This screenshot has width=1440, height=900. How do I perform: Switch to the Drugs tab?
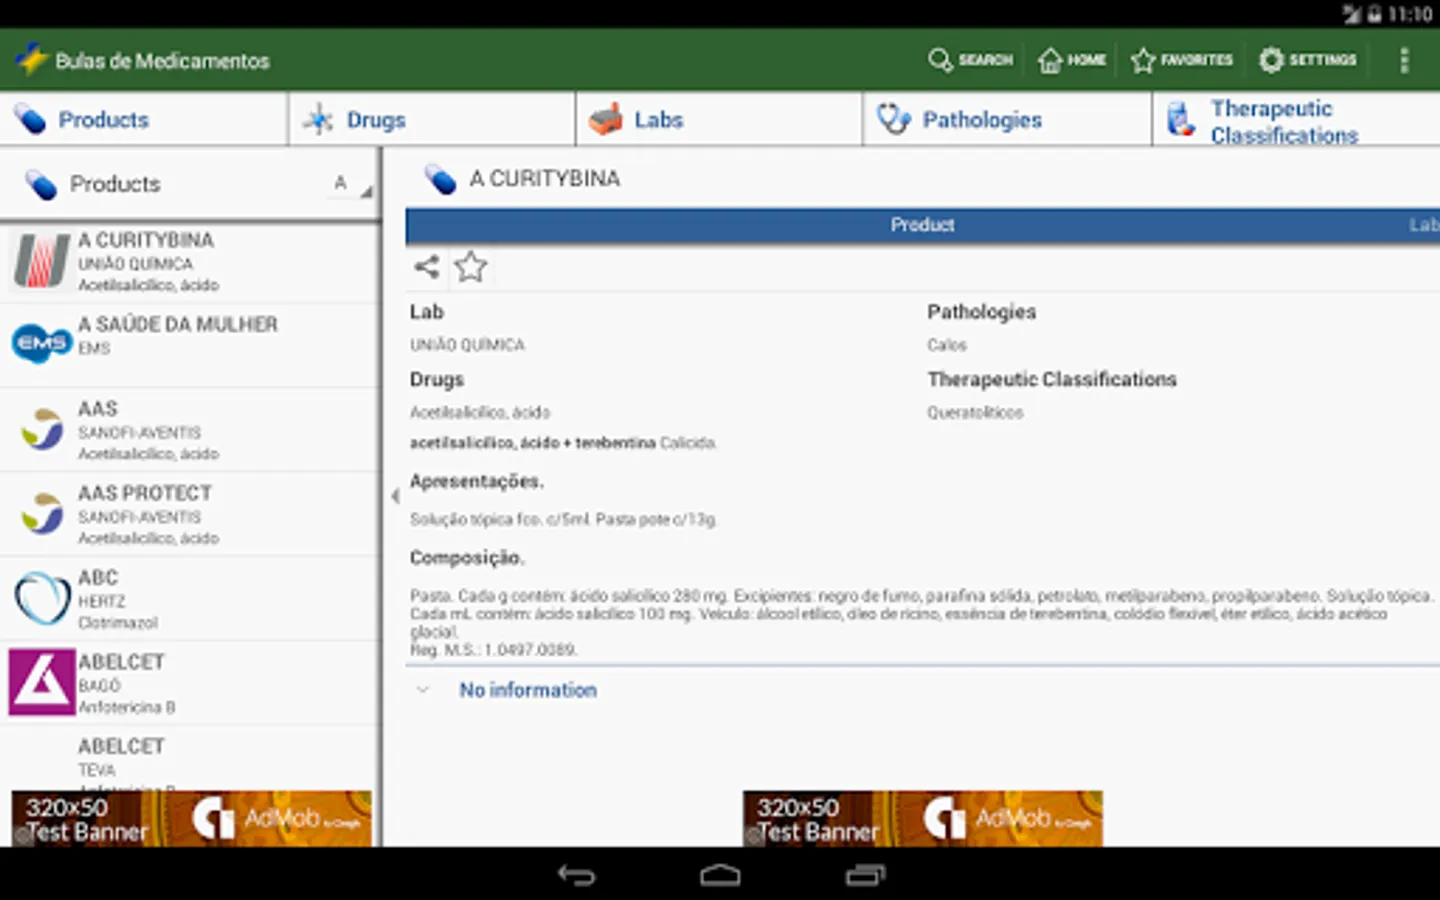(x=432, y=120)
